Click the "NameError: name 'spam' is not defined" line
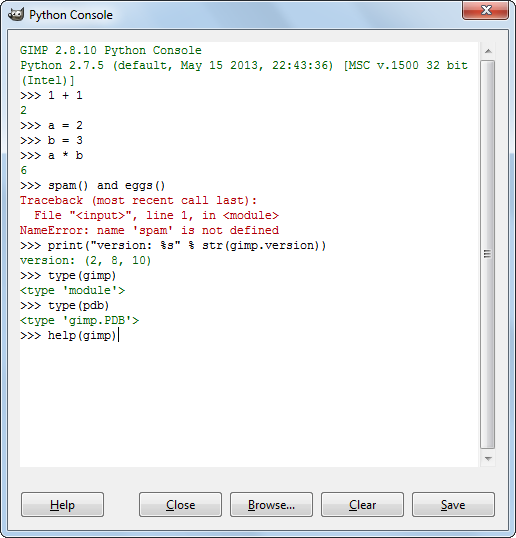Image resolution: width=516 pixels, height=538 pixels. tap(149, 230)
